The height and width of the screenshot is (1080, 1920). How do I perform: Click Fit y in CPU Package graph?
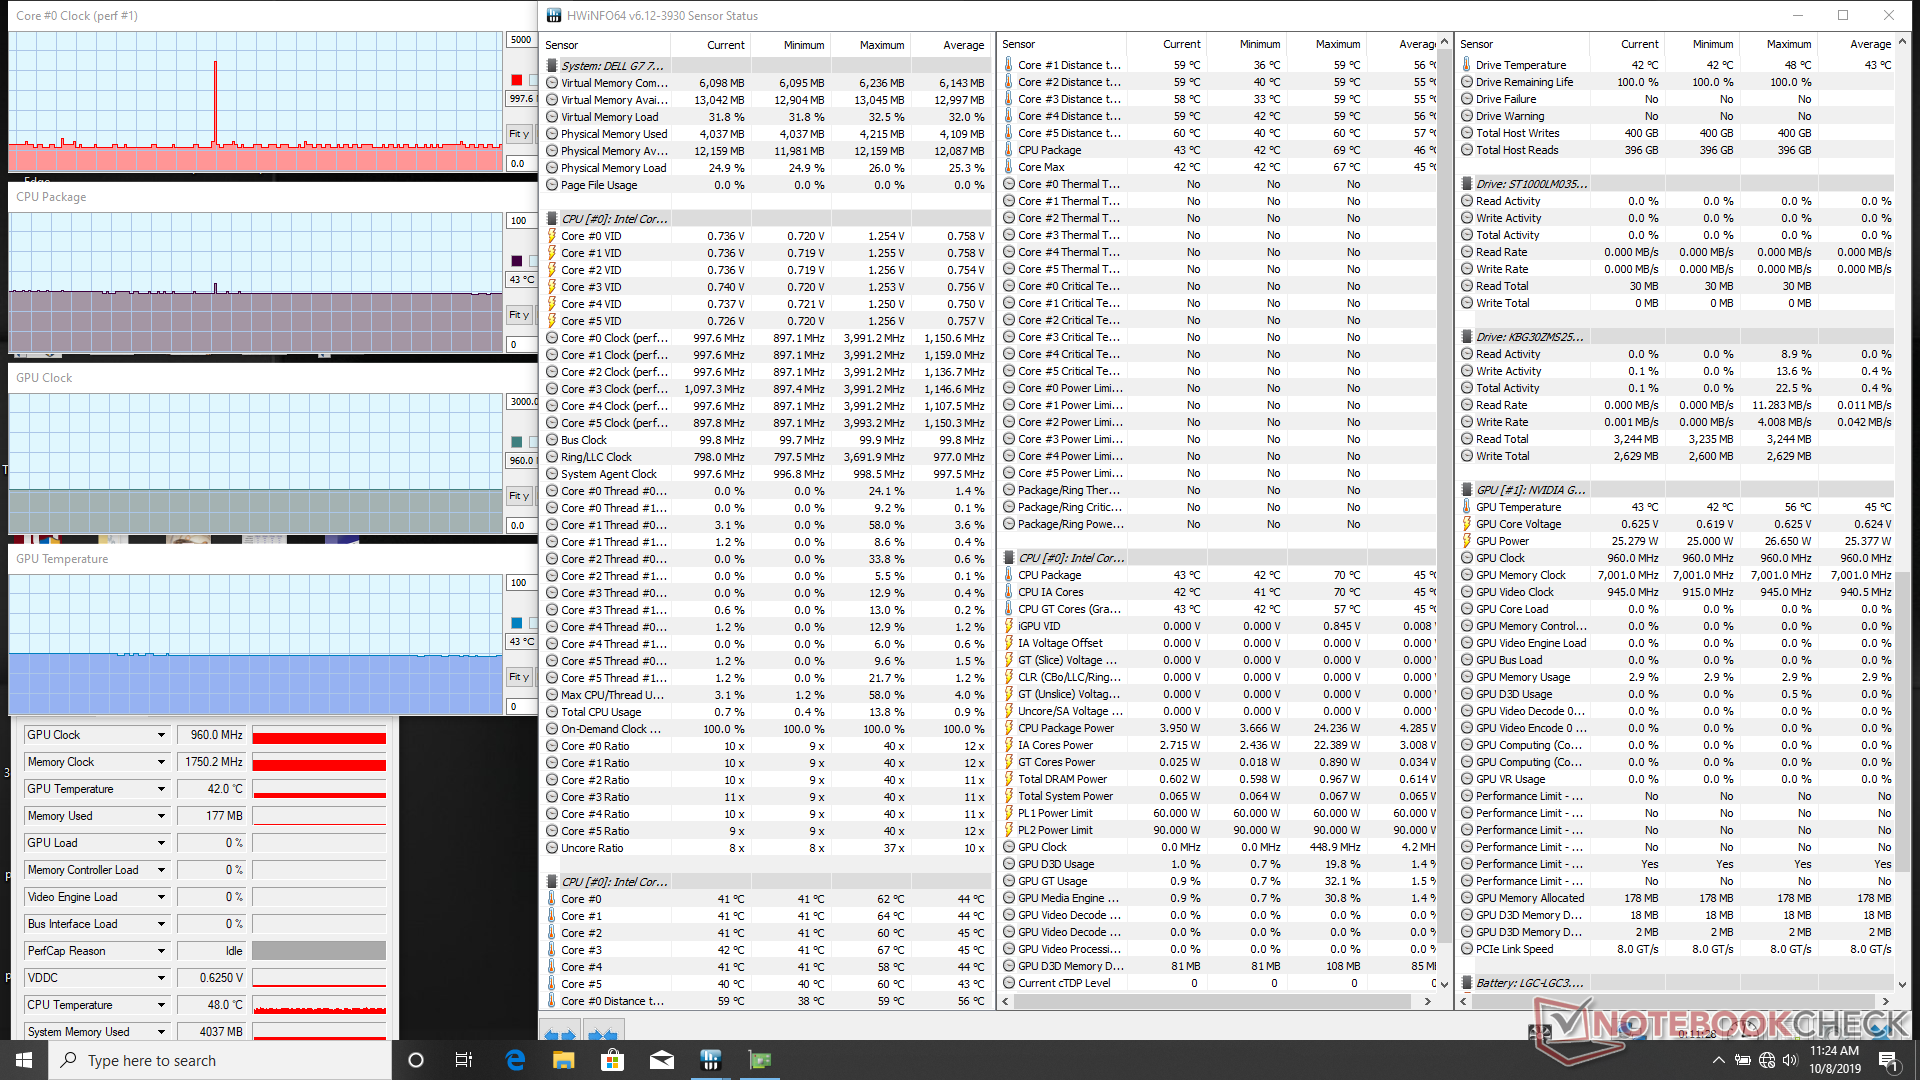point(519,315)
